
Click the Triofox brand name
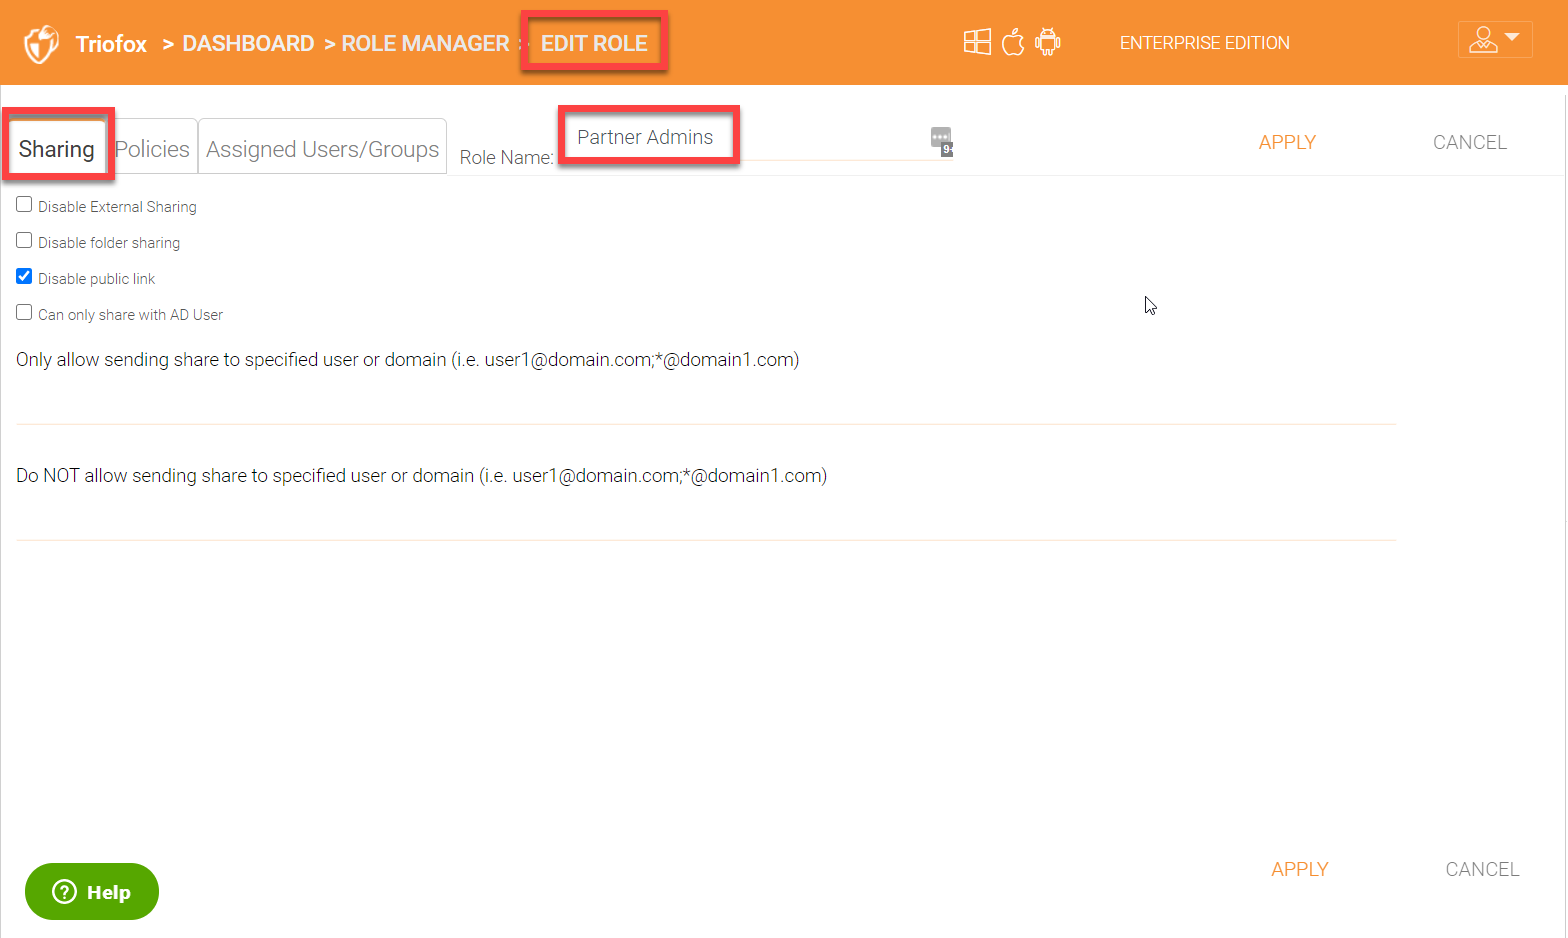(111, 44)
